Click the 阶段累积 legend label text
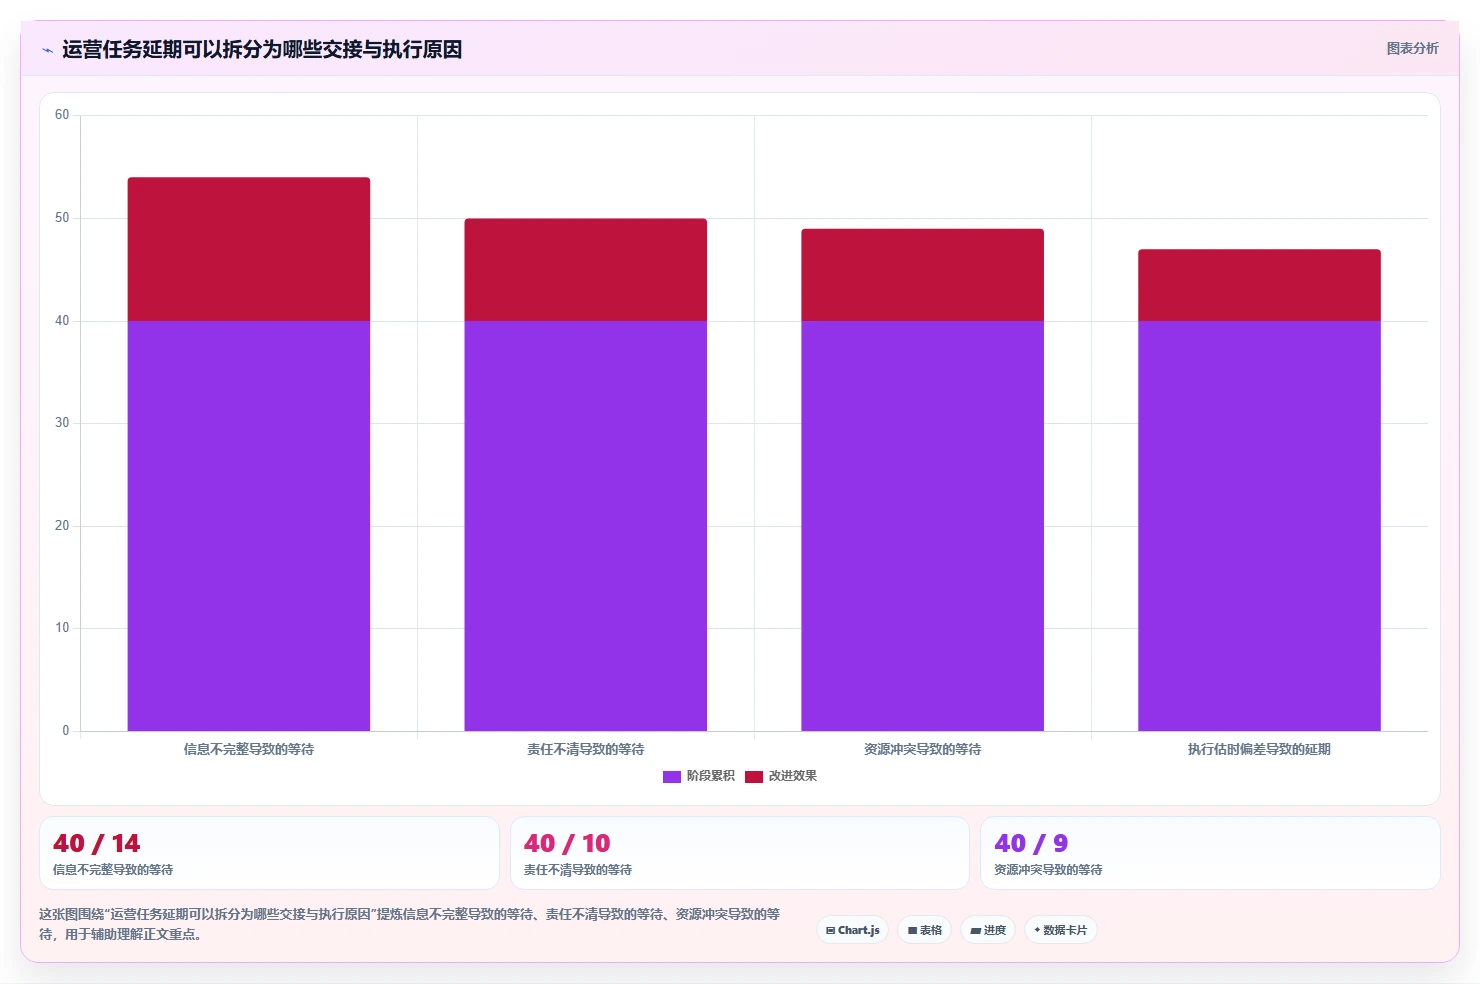Viewport: 1480px width, 984px height. (710, 776)
